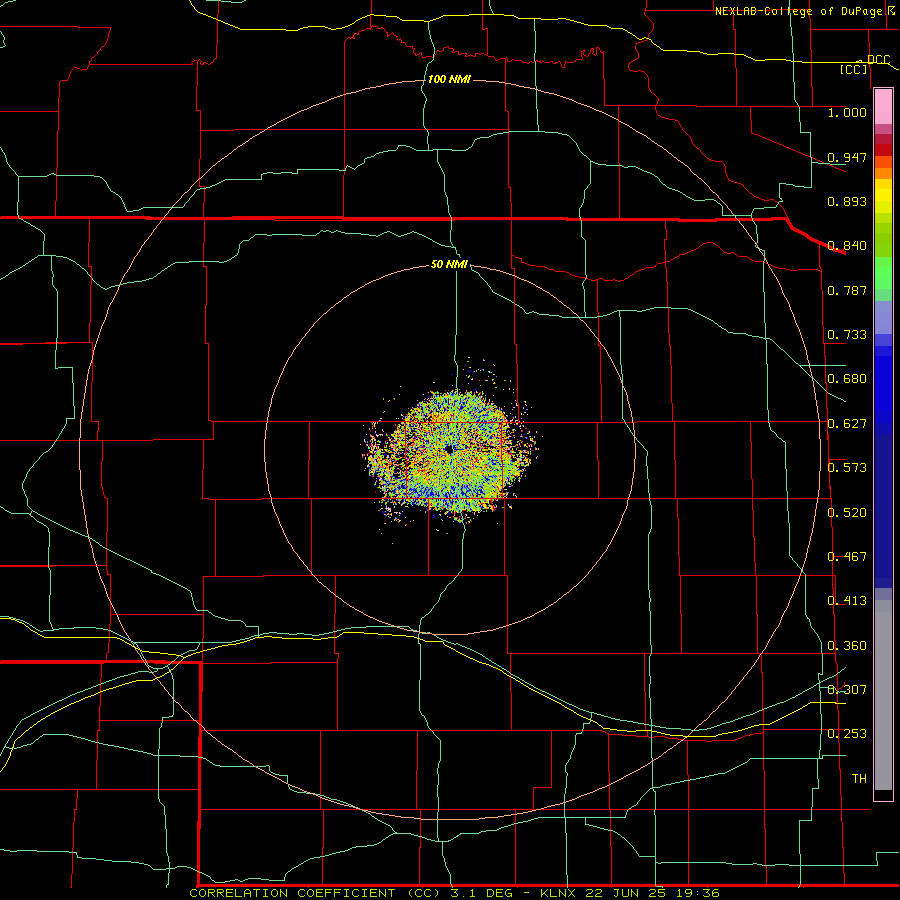The height and width of the screenshot is (900, 900).
Task: Click the bright green segment of the color bar
Action: click(883, 273)
